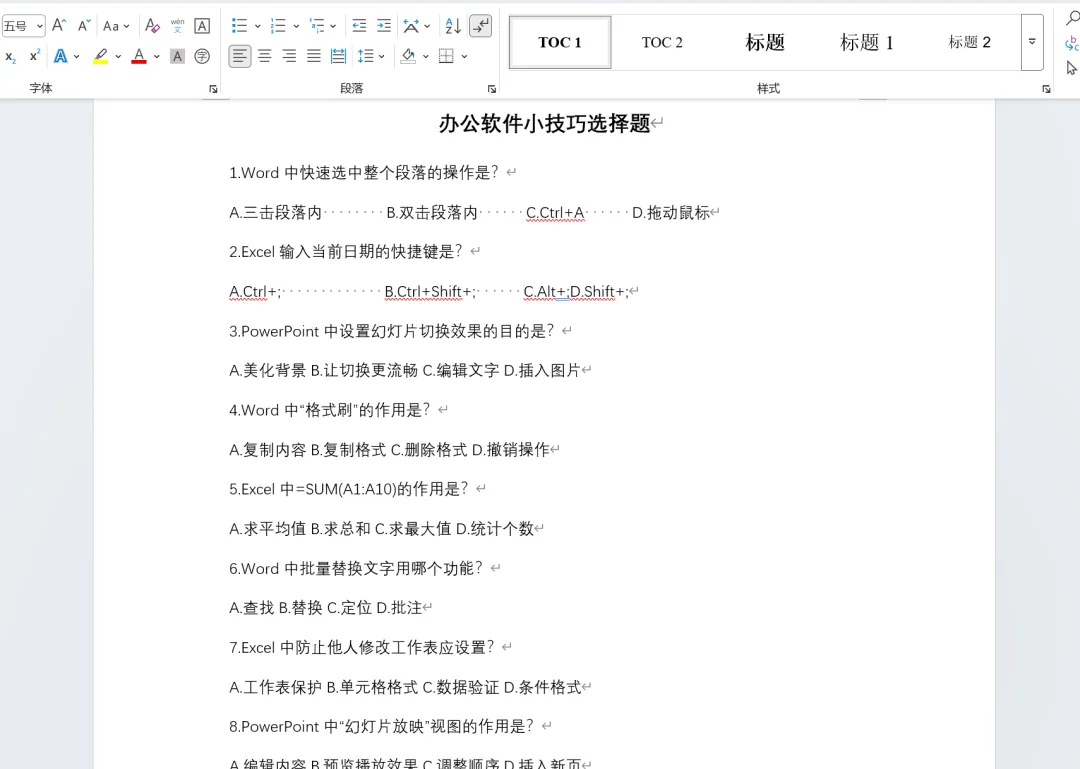Open the enclosed character tool

click(202, 57)
